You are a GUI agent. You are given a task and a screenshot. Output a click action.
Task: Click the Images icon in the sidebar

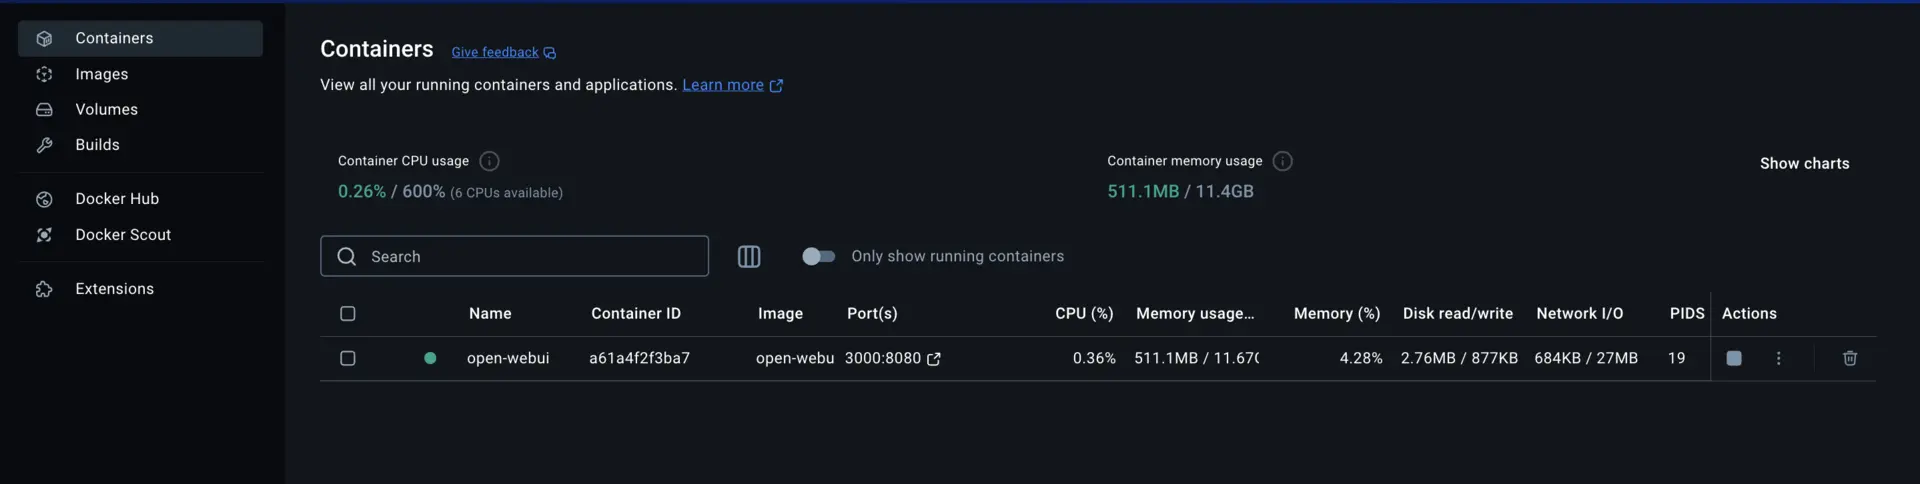(x=44, y=74)
